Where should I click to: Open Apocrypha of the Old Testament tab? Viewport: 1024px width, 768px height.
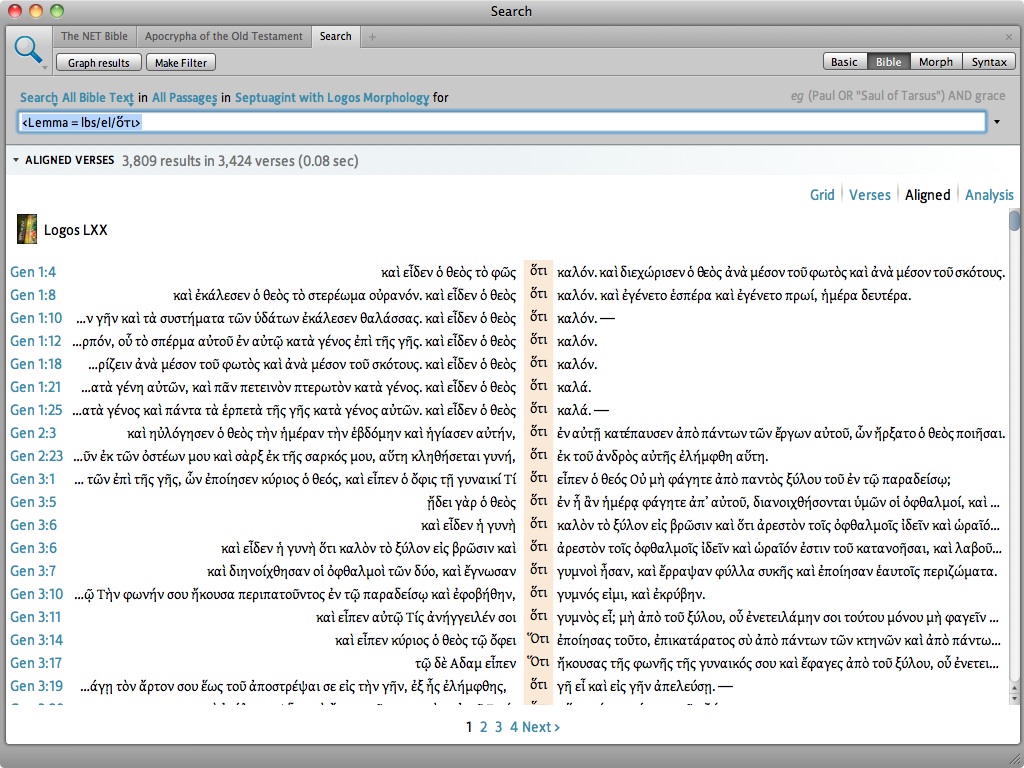click(223, 36)
